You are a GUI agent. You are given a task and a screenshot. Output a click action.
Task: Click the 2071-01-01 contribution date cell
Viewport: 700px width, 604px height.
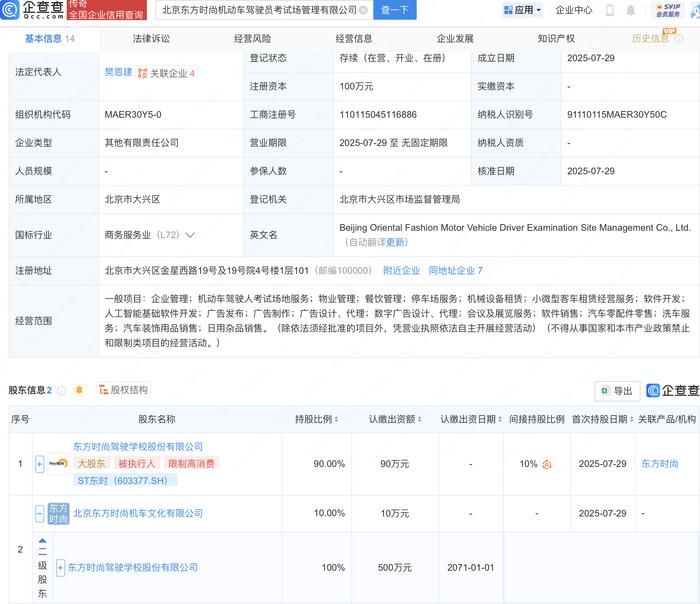coord(471,568)
